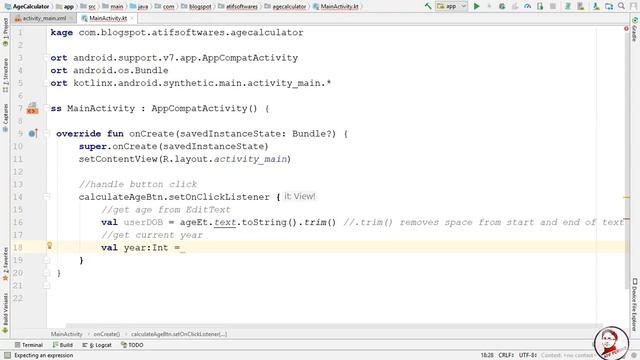This screenshot has height=360, width=640.
Task: Collapse the setOnClickListener lambda fold on line 14
Action: pyautogui.click(x=47, y=197)
